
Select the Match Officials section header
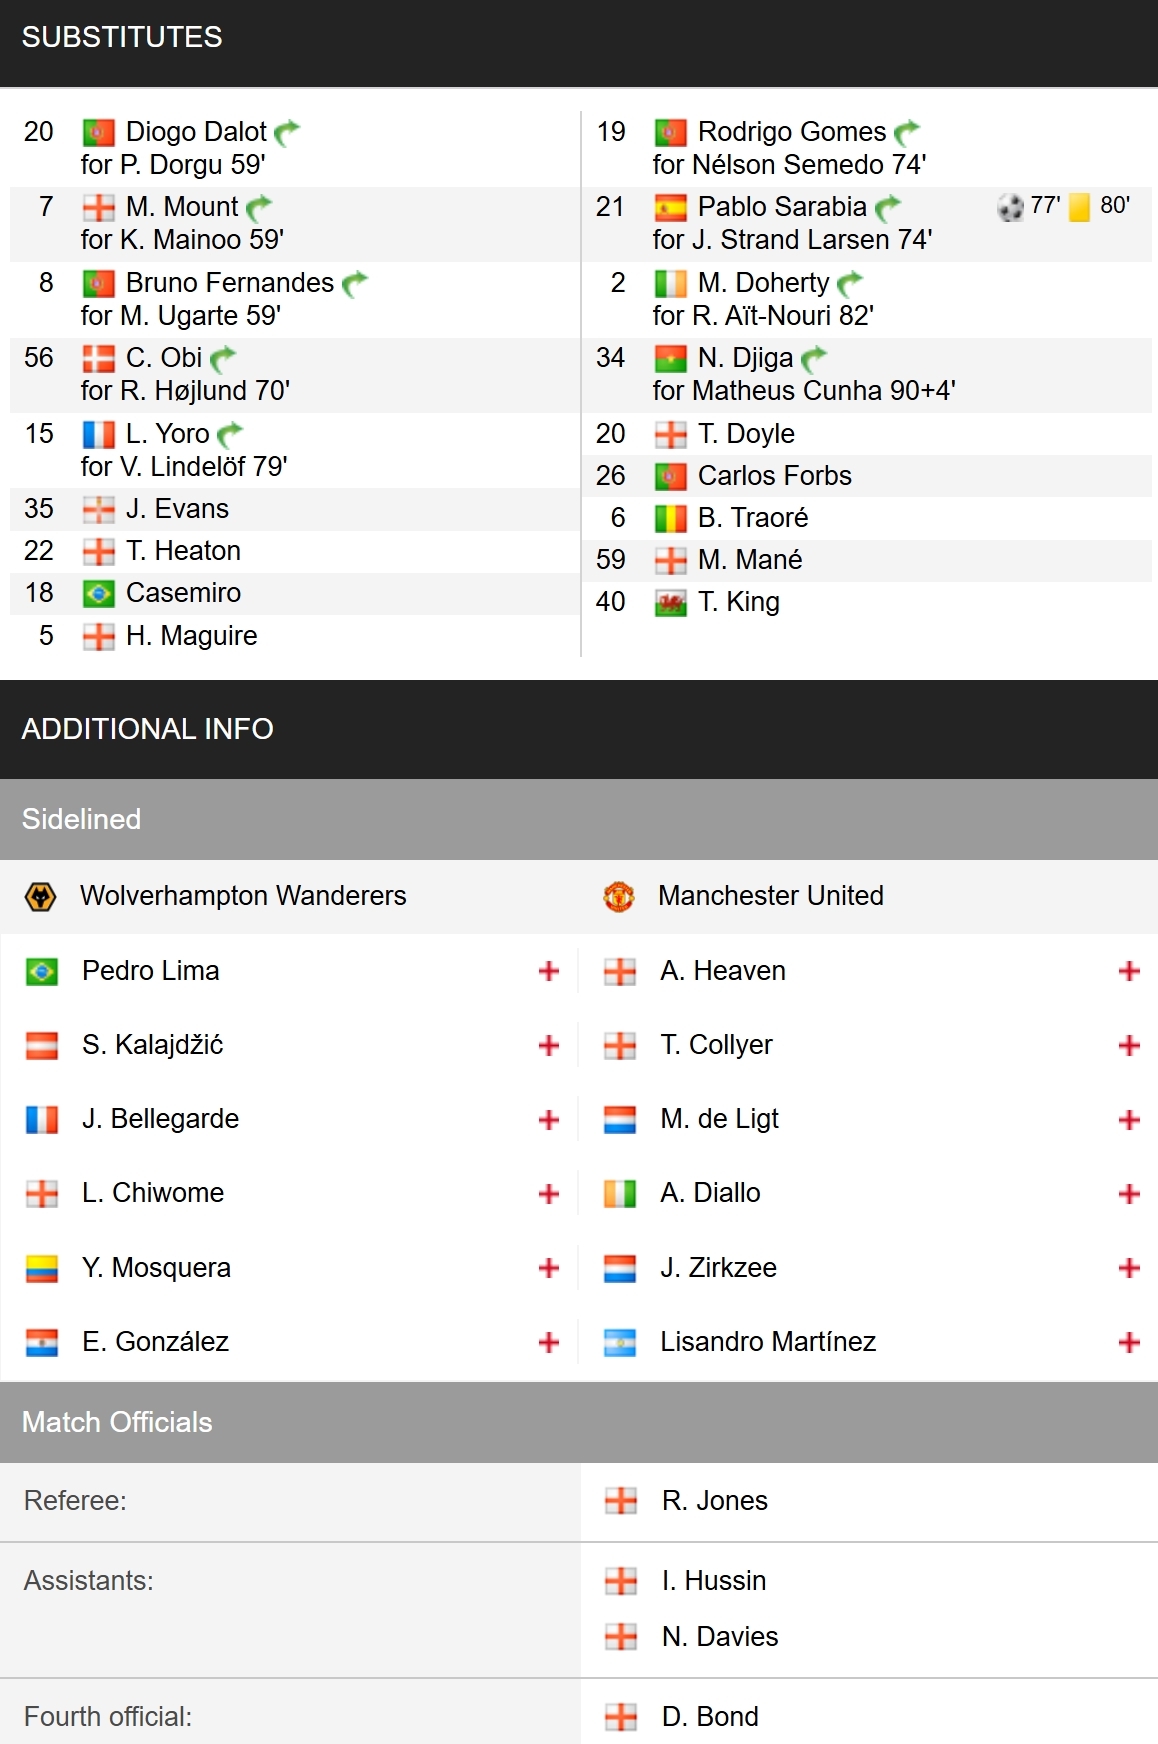click(x=579, y=1422)
